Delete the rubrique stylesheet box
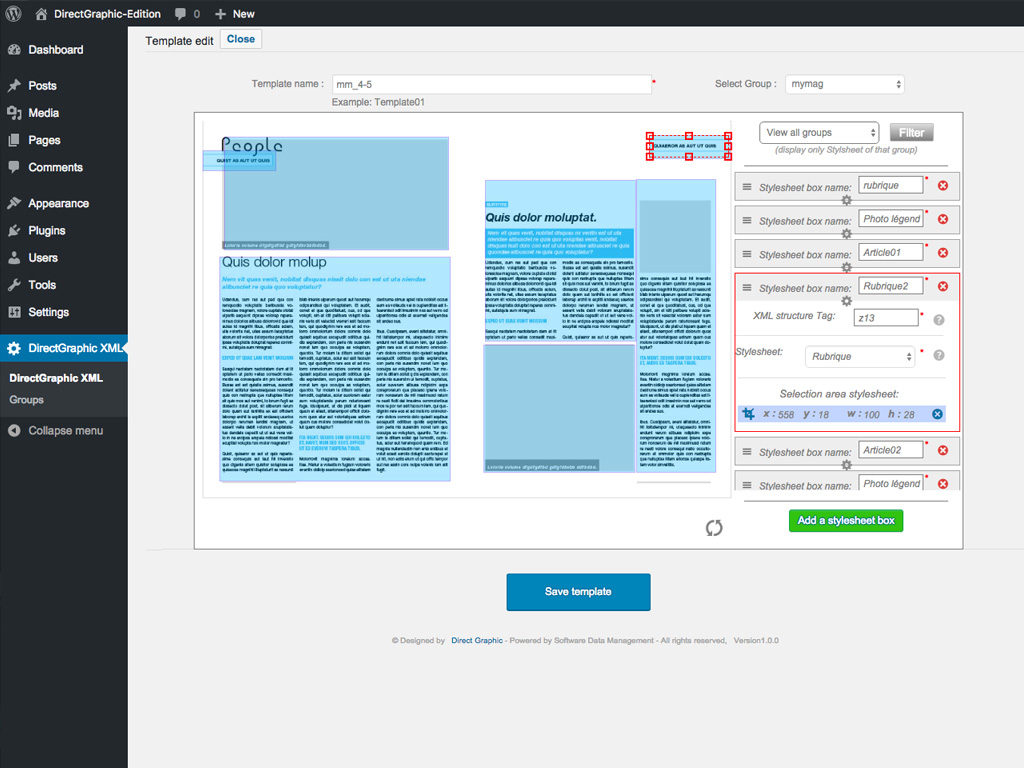The height and width of the screenshot is (768, 1024). point(942,186)
